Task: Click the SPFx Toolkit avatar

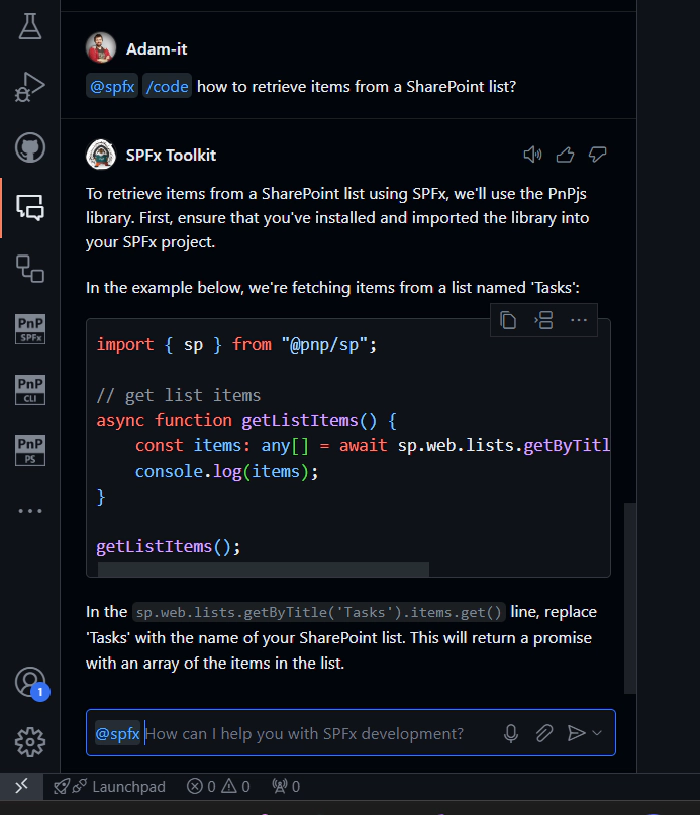Action: click(101, 154)
